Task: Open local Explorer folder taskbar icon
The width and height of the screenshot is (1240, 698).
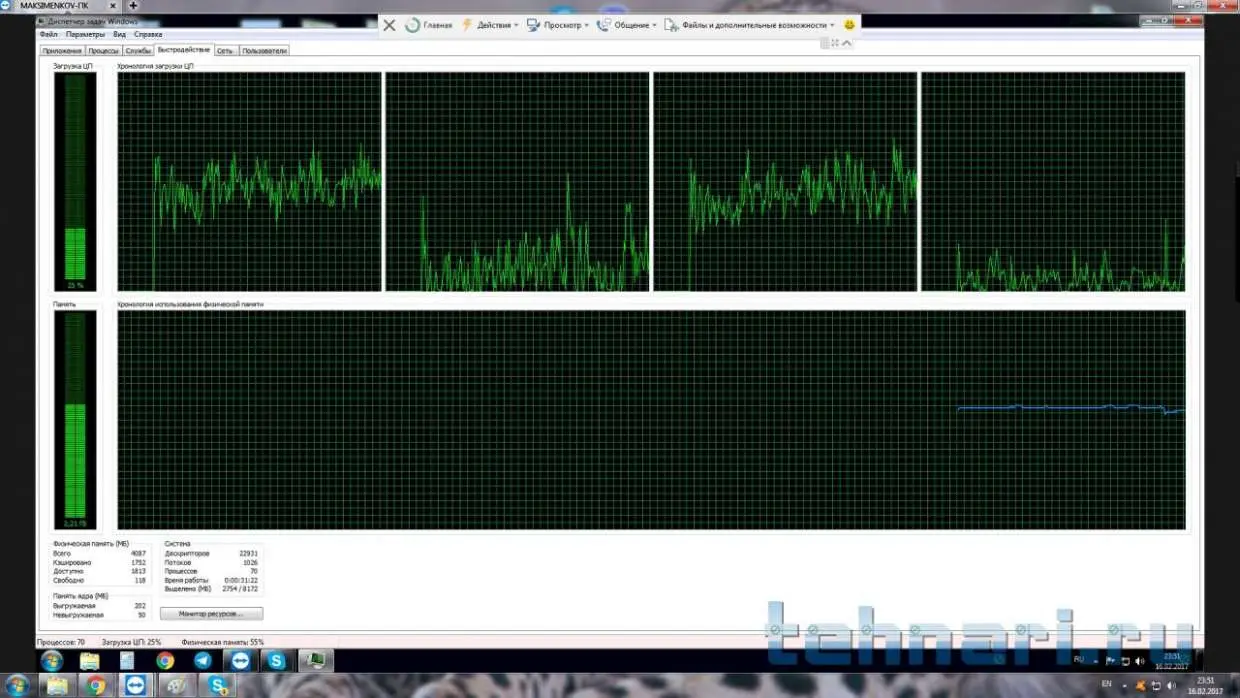Action: 57,685
